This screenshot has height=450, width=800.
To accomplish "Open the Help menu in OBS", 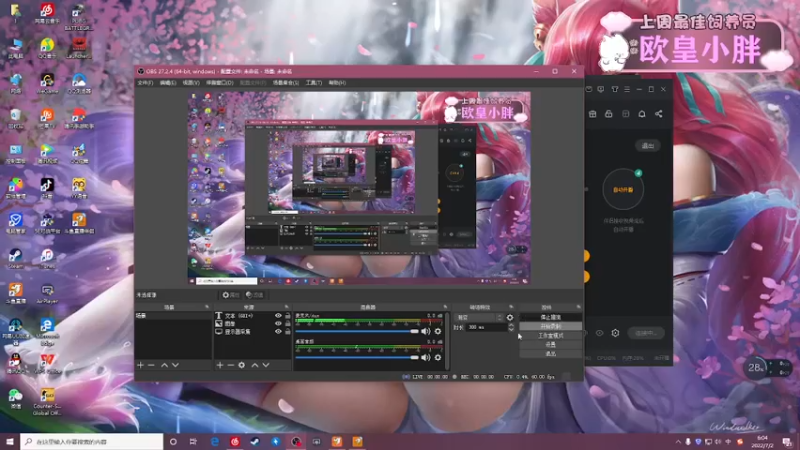I will (337, 83).
